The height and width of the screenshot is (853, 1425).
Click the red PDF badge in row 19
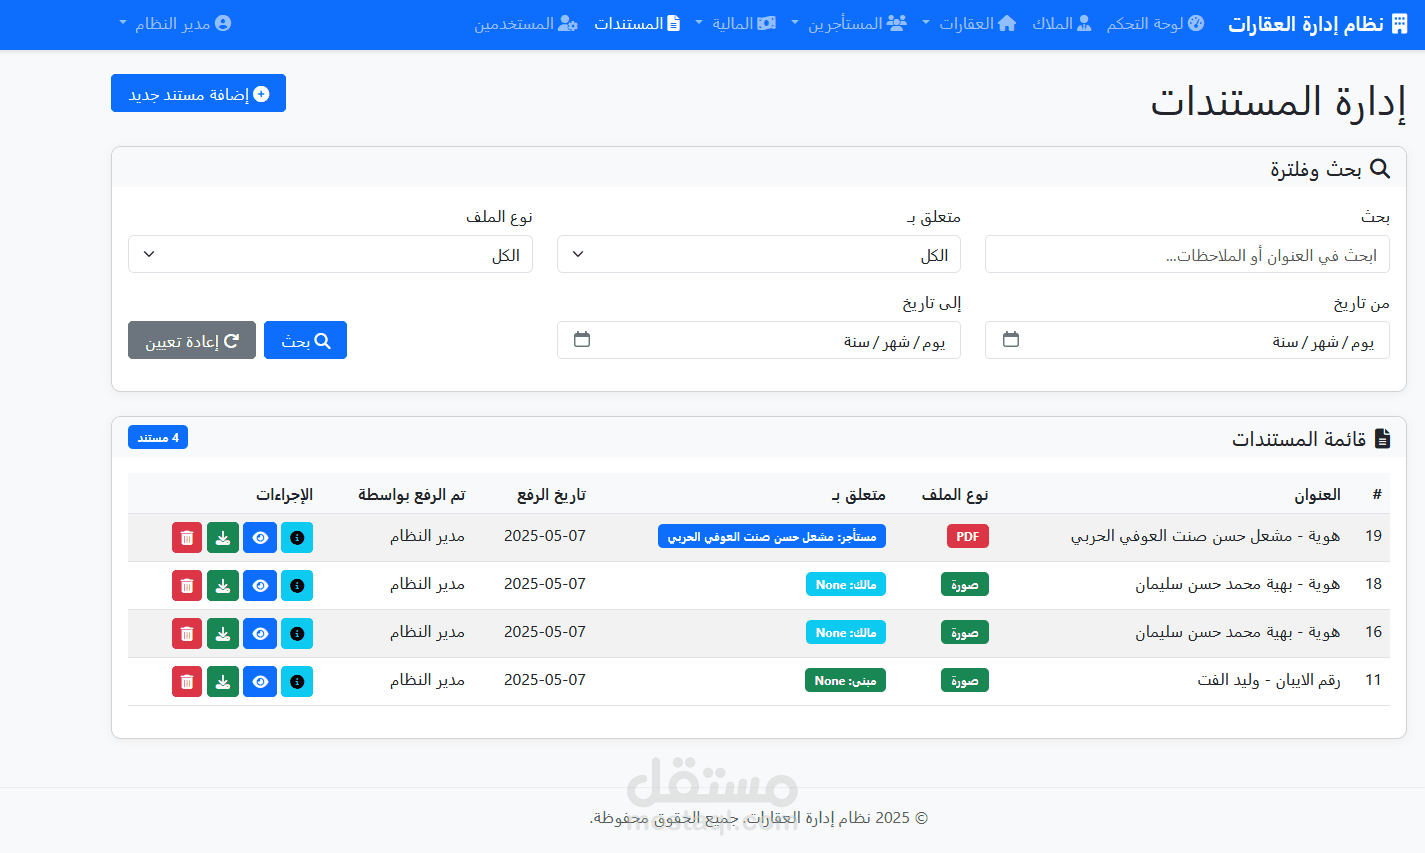968,537
